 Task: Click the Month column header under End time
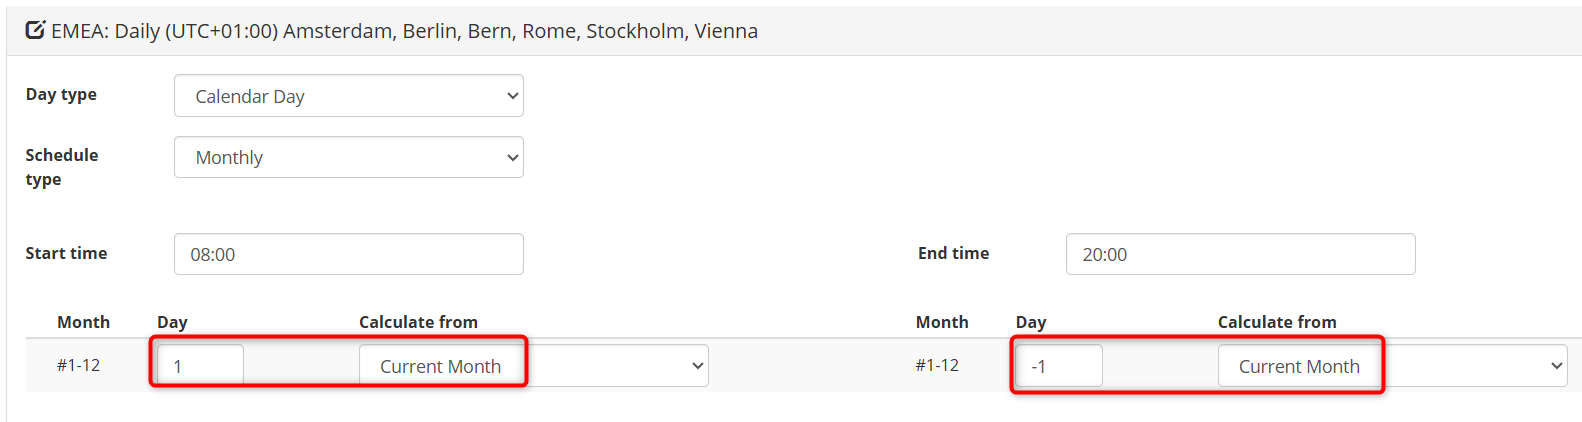click(x=942, y=322)
